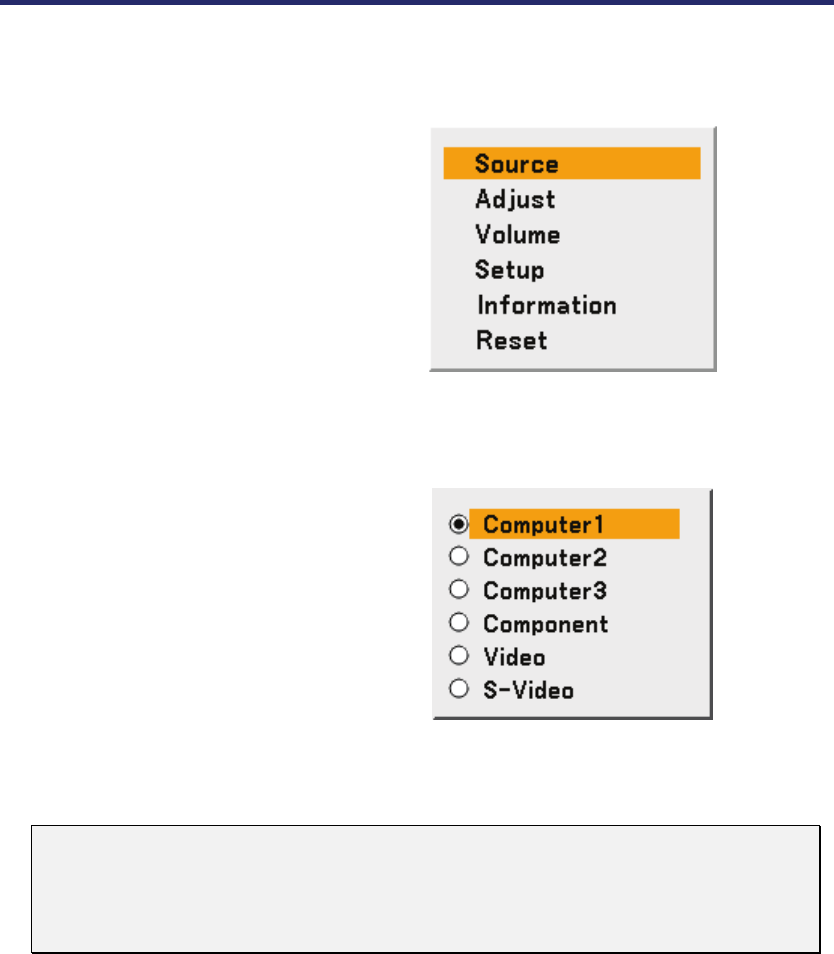Click the Component label text

tap(546, 624)
